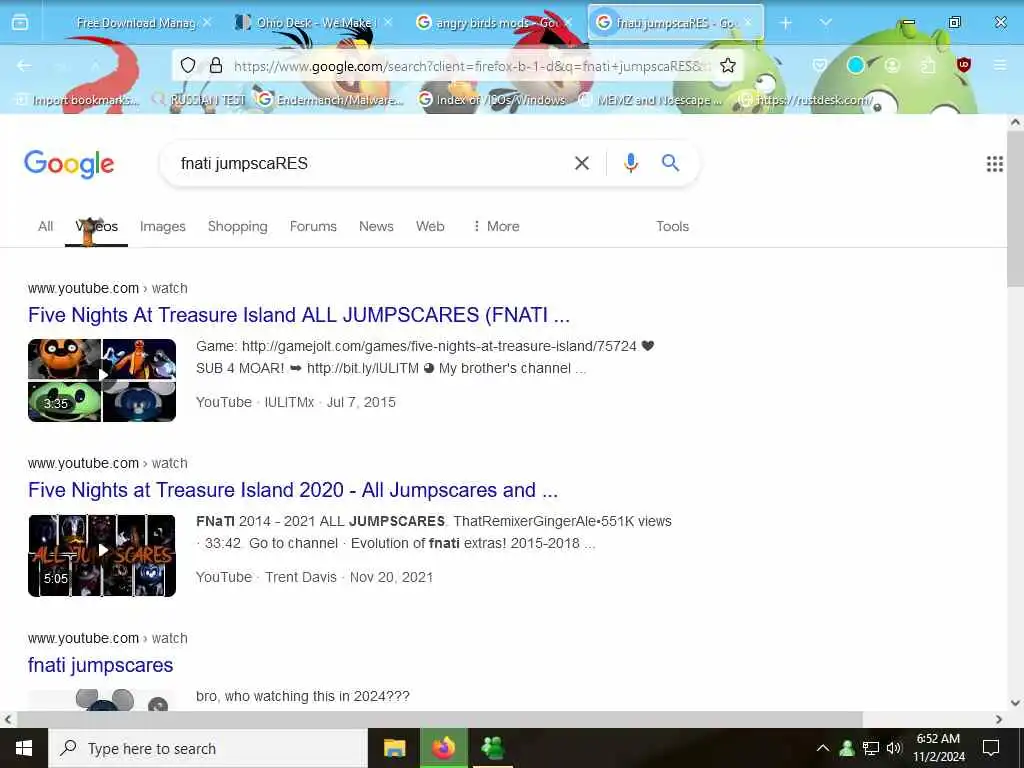The image size is (1024, 768).
Task: Open the Google apps grid icon
Action: [x=995, y=164]
